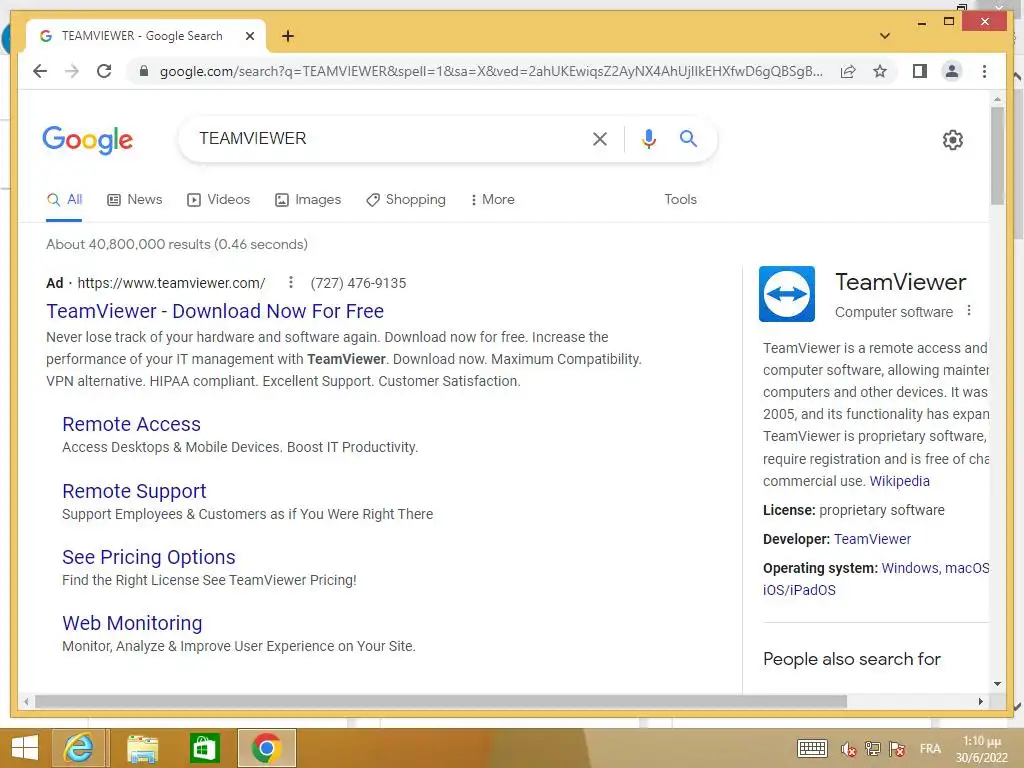Start voice search with microphone icon
The image size is (1024, 768).
648,138
